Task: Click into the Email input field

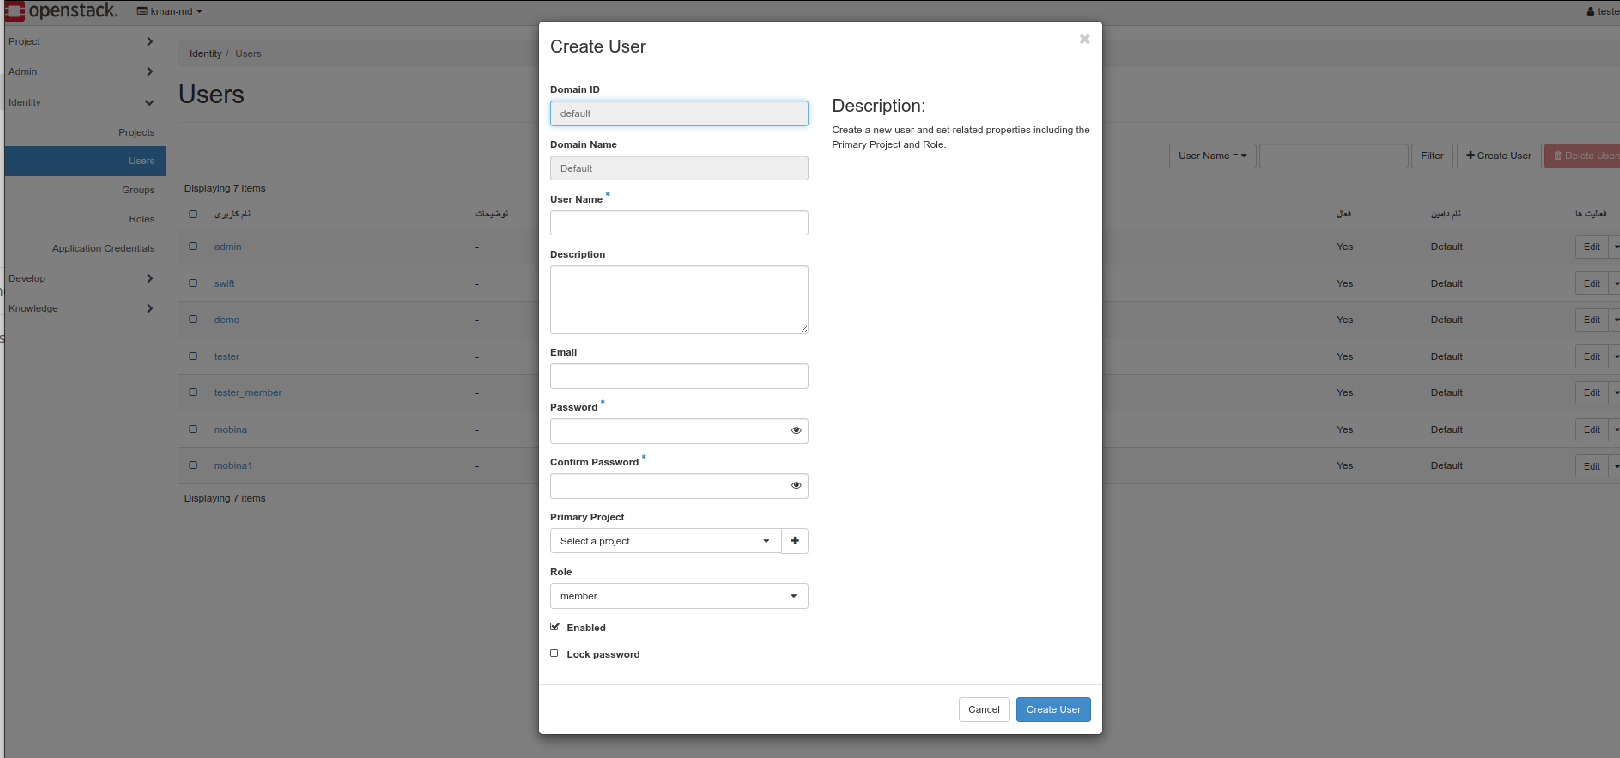Action: 678,376
